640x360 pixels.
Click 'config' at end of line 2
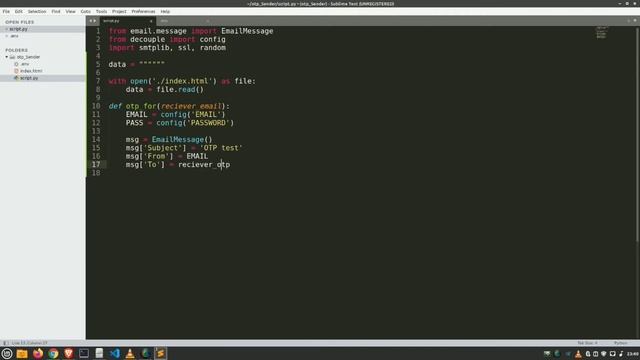pyautogui.click(x=212, y=40)
